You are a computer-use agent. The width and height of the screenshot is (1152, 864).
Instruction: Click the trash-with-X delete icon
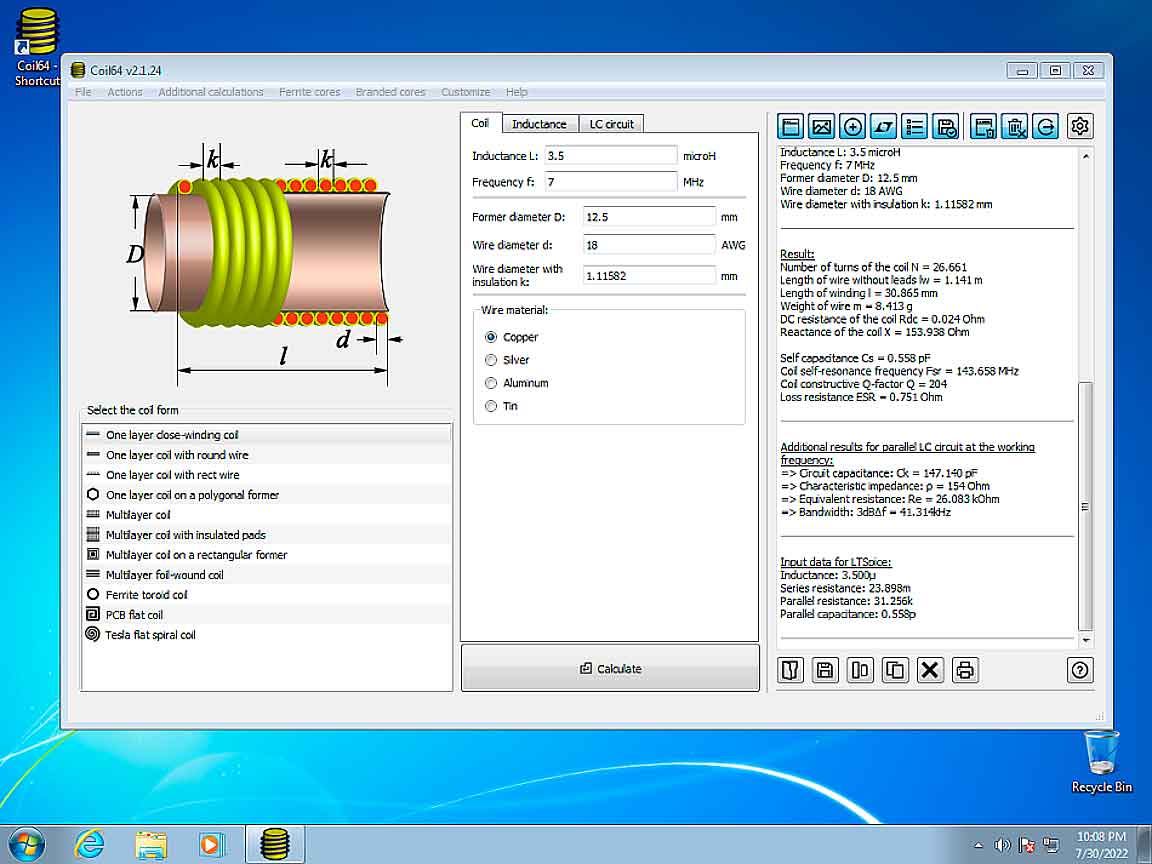pos(1015,126)
